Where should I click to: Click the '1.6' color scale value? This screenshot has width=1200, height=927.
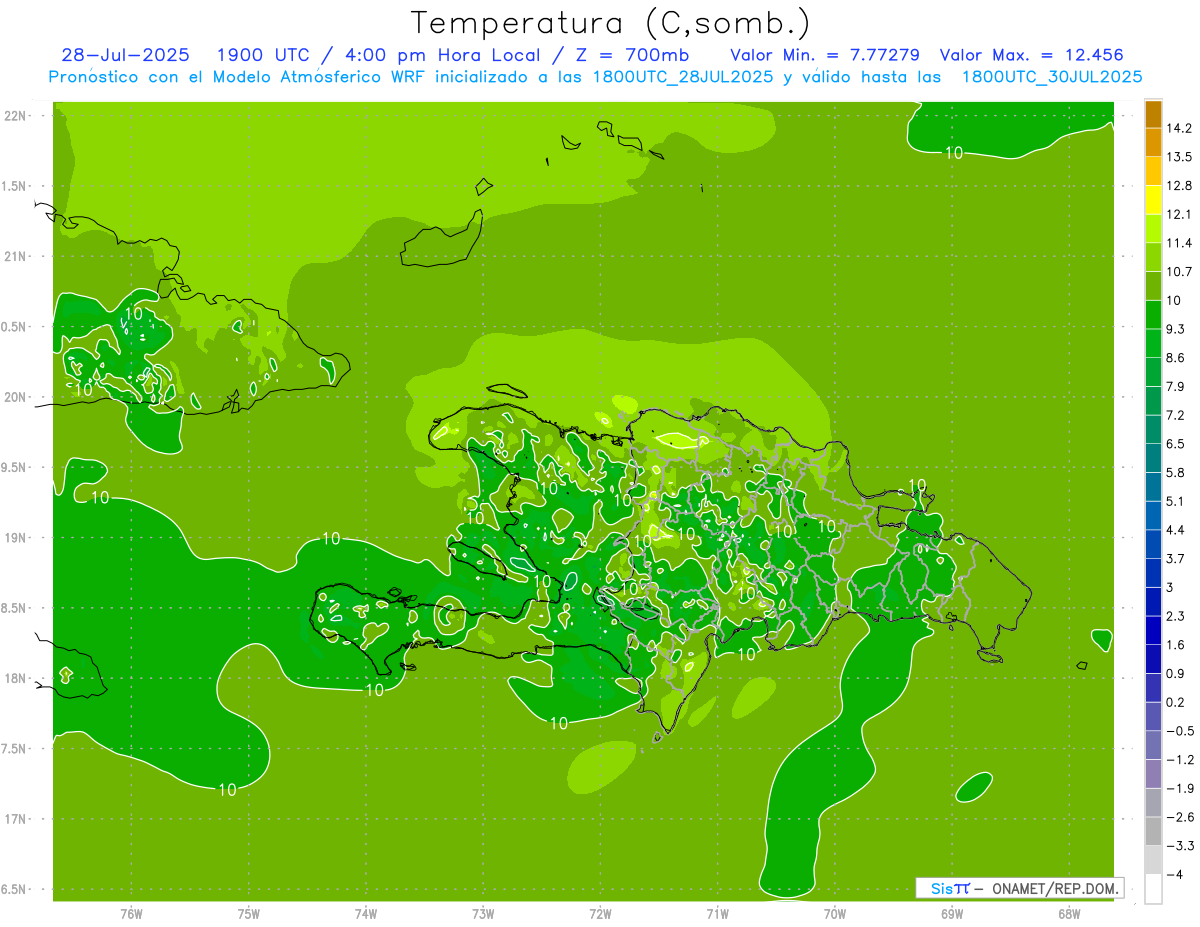pos(1176,645)
